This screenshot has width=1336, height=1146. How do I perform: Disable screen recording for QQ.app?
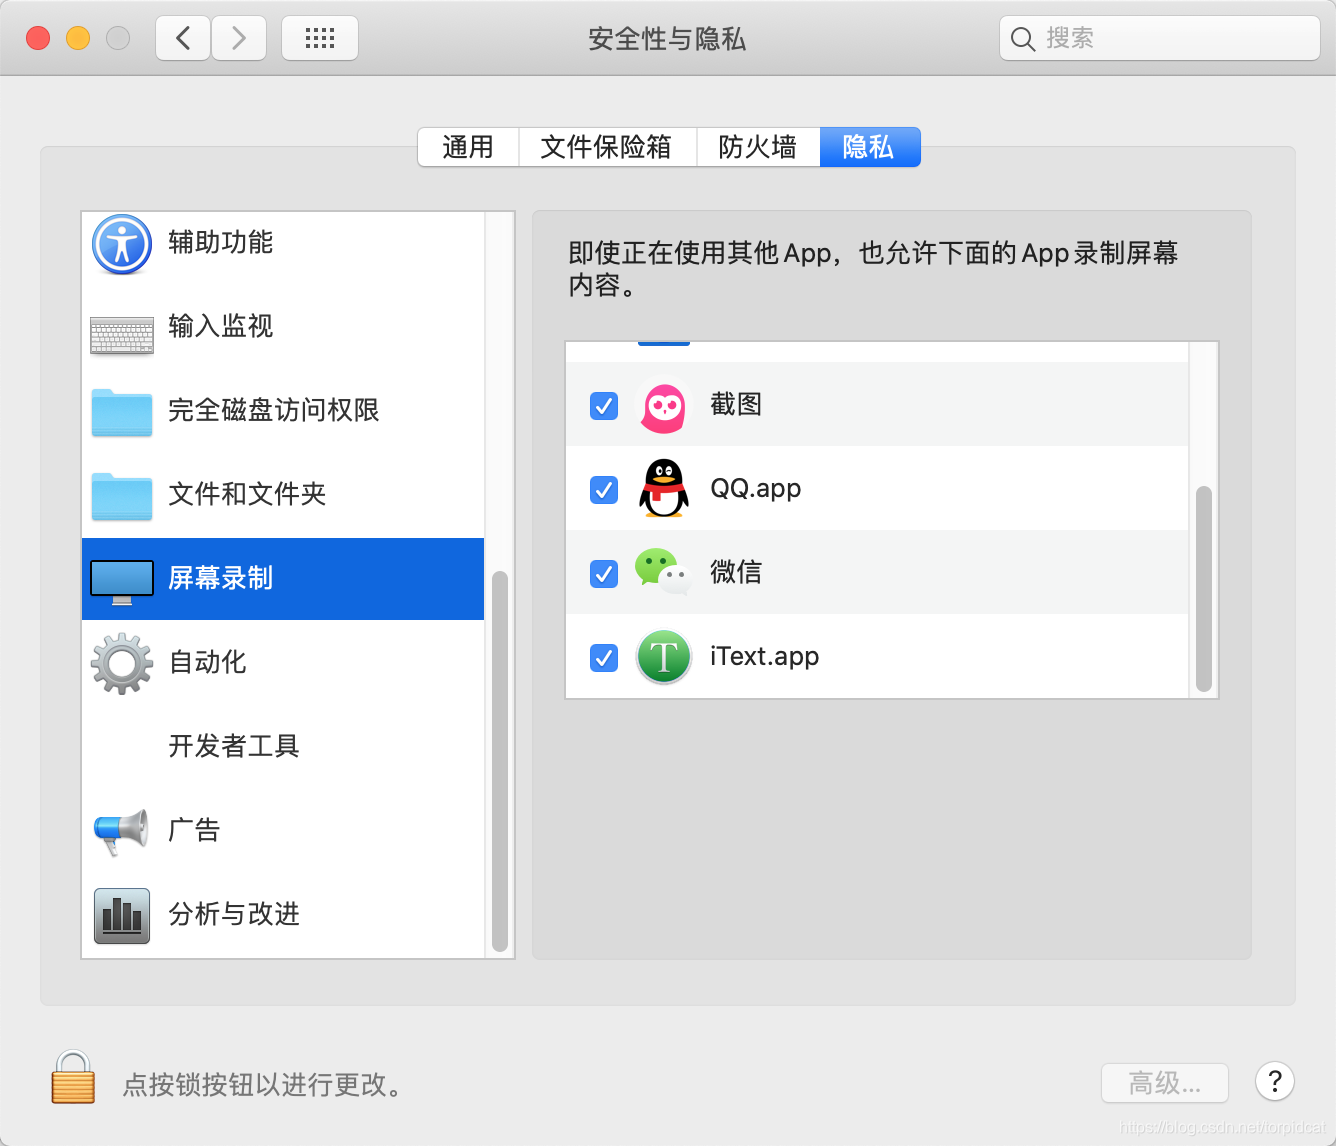[603, 489]
